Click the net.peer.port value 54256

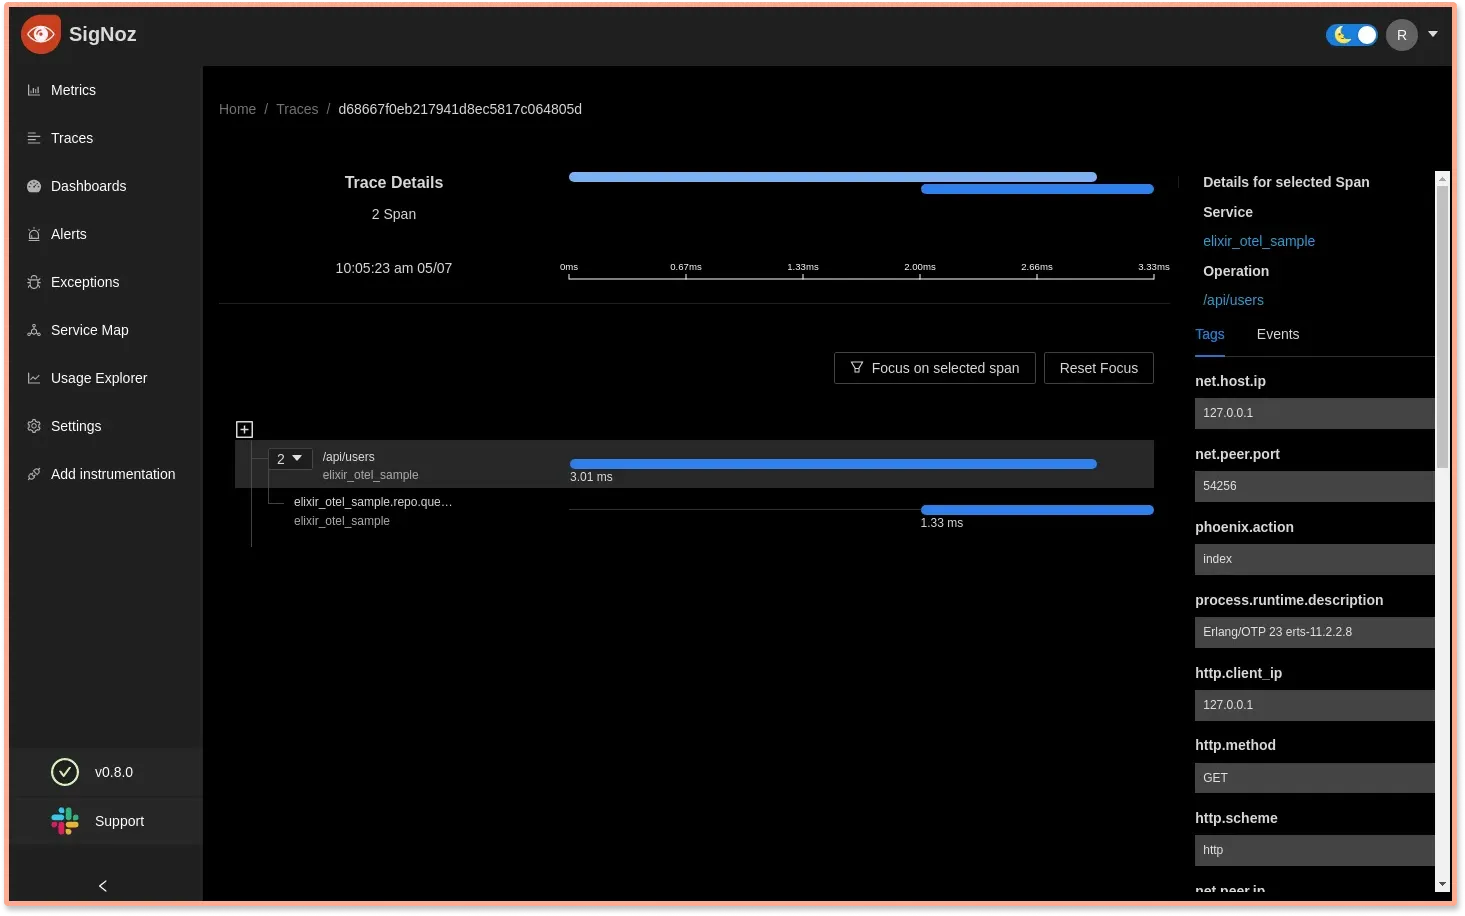coord(1315,486)
